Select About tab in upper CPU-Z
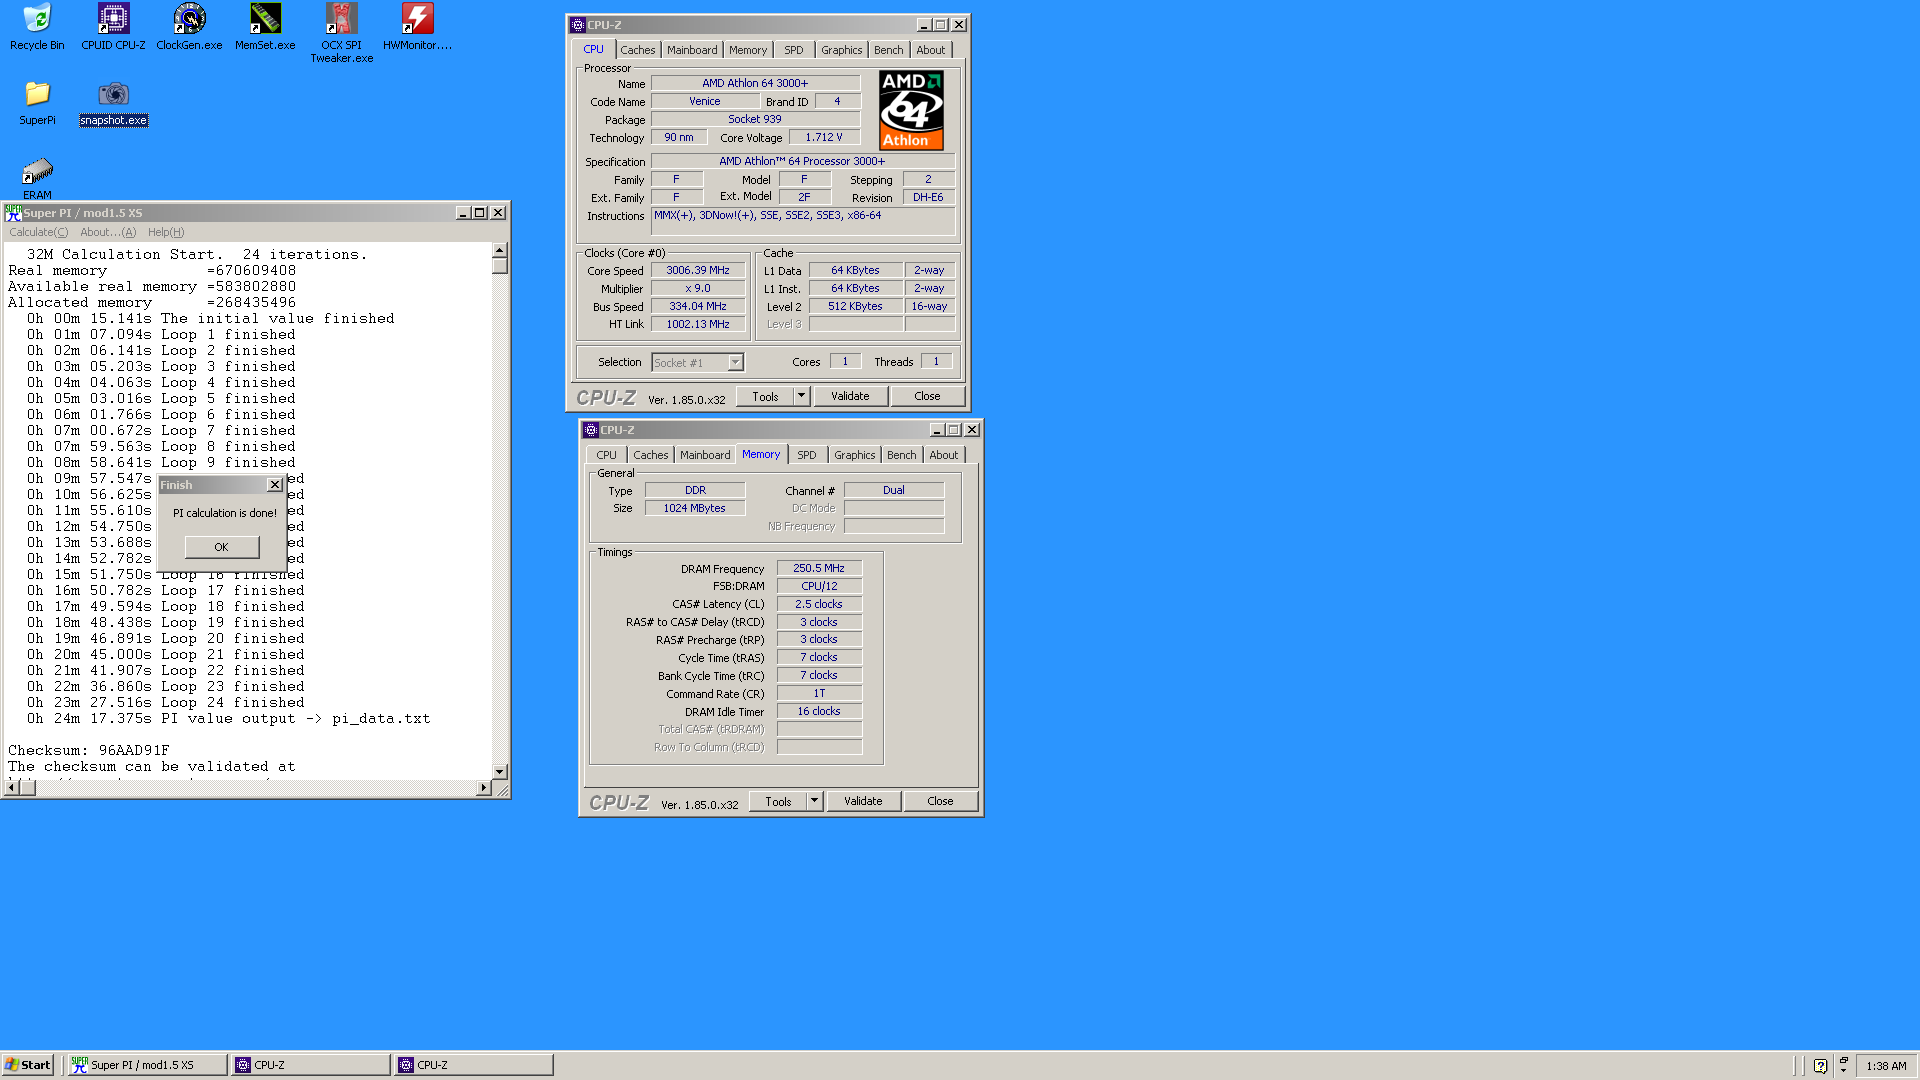Screen dimensions: 1920x1080 [930, 50]
